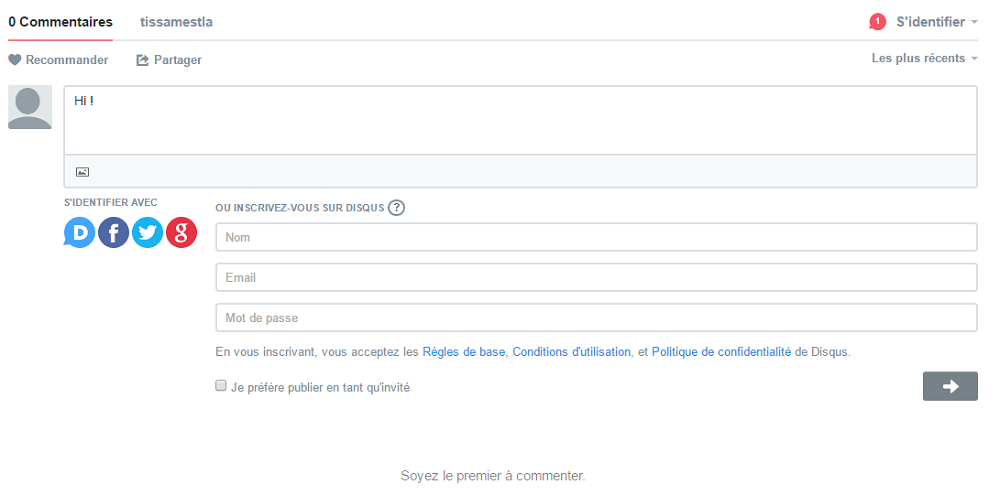This screenshot has height=495, width=1000.
Task: Open the Conditions d'utilisation link
Action: (x=571, y=351)
